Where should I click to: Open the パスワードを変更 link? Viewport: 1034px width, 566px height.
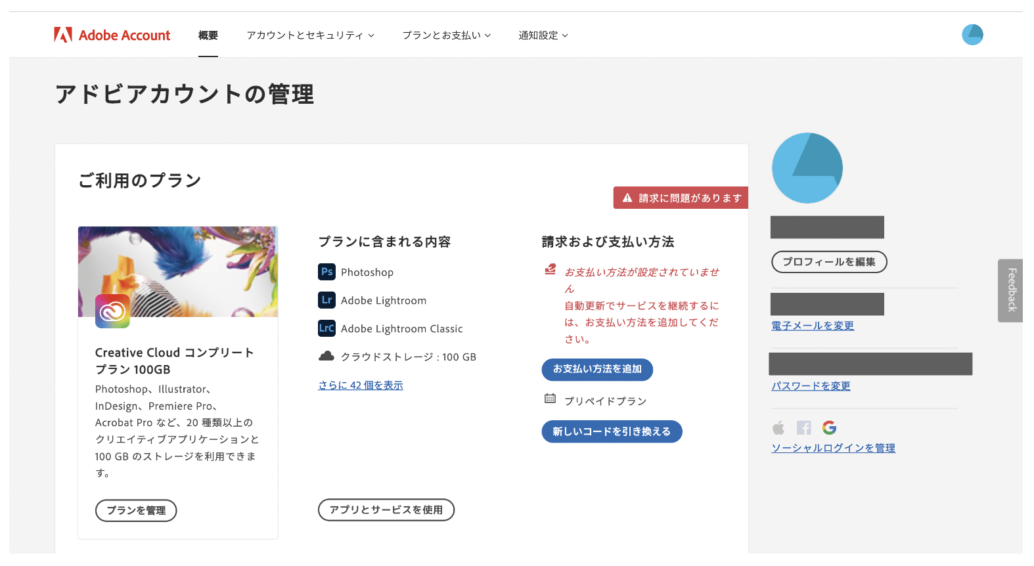click(x=810, y=386)
